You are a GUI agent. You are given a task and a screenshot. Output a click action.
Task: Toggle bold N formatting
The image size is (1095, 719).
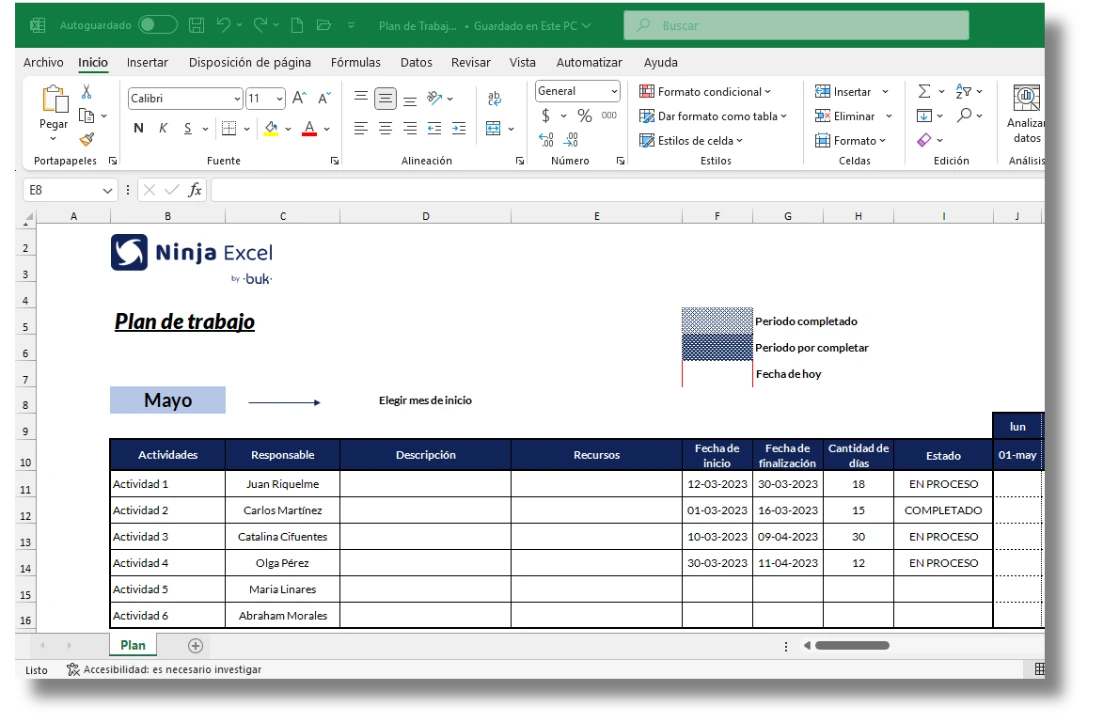[x=138, y=128]
